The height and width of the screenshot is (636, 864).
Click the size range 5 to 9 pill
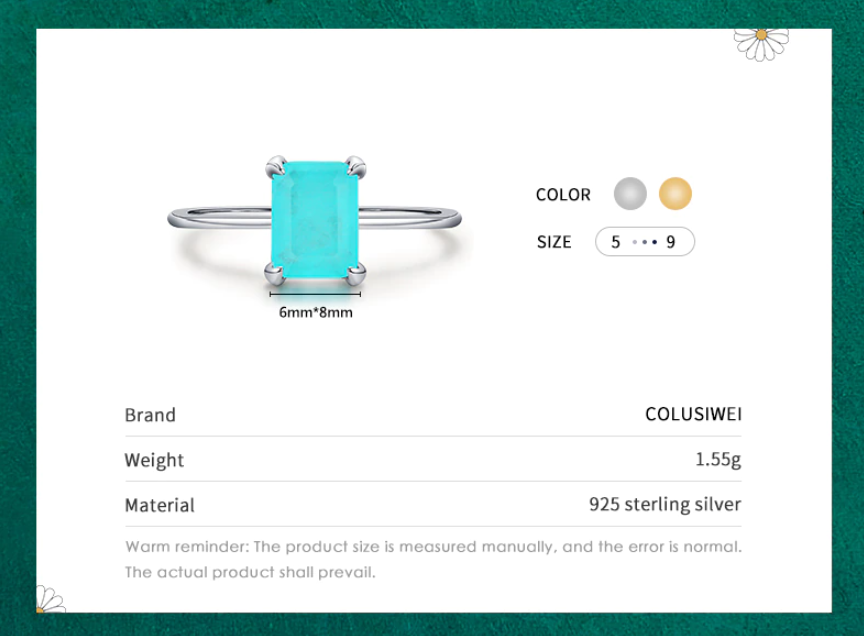point(645,241)
